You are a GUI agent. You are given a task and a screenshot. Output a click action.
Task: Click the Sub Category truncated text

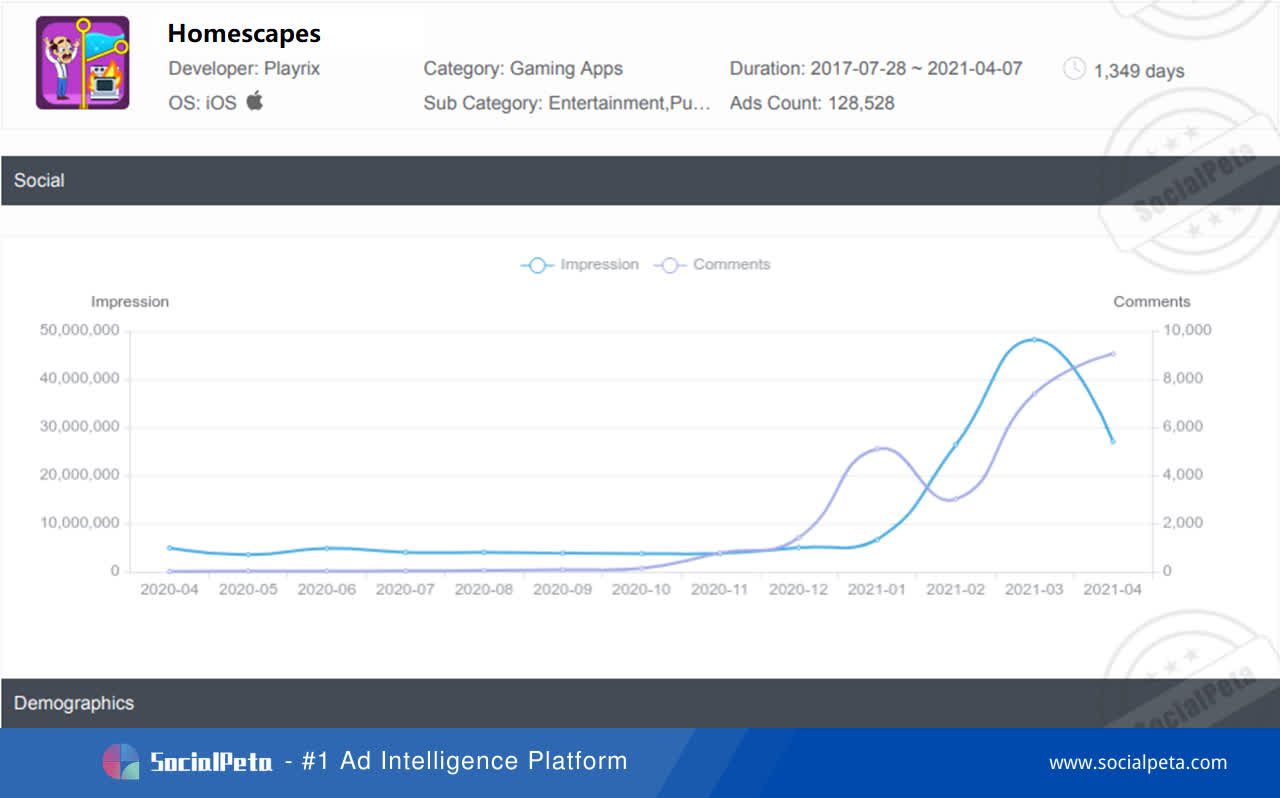coord(568,103)
